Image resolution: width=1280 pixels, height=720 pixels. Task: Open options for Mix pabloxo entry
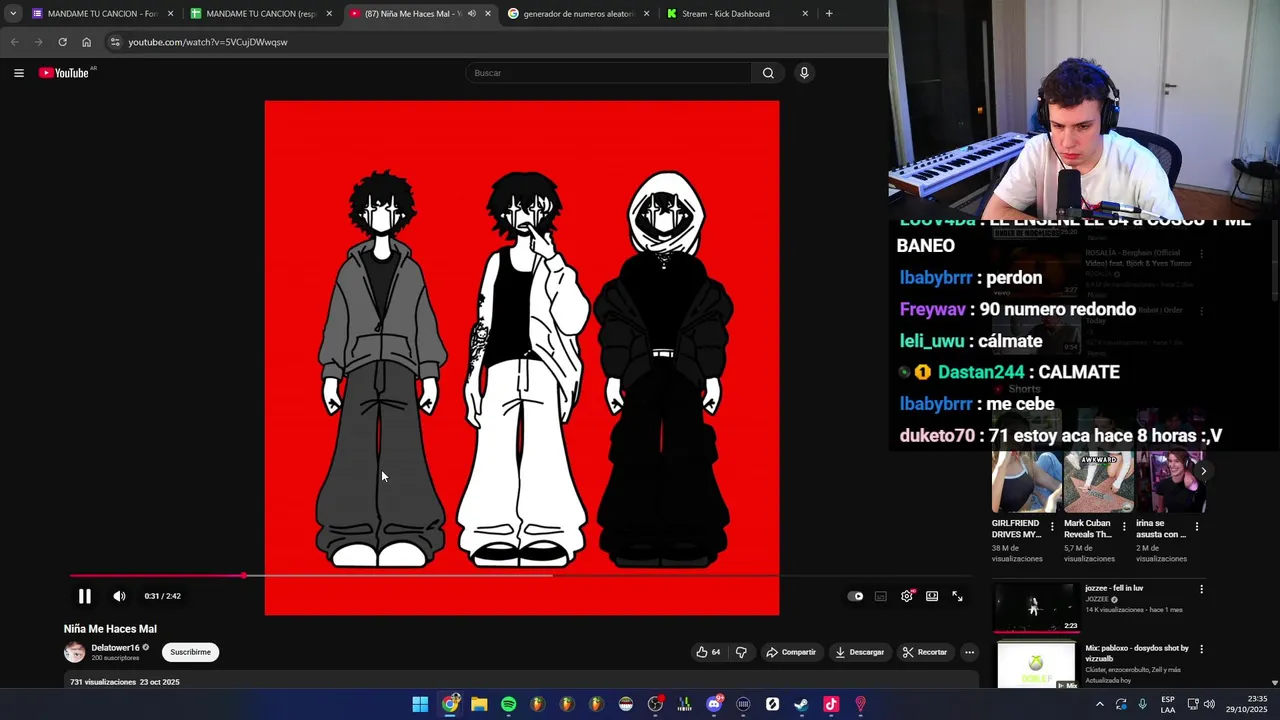click(x=1201, y=649)
